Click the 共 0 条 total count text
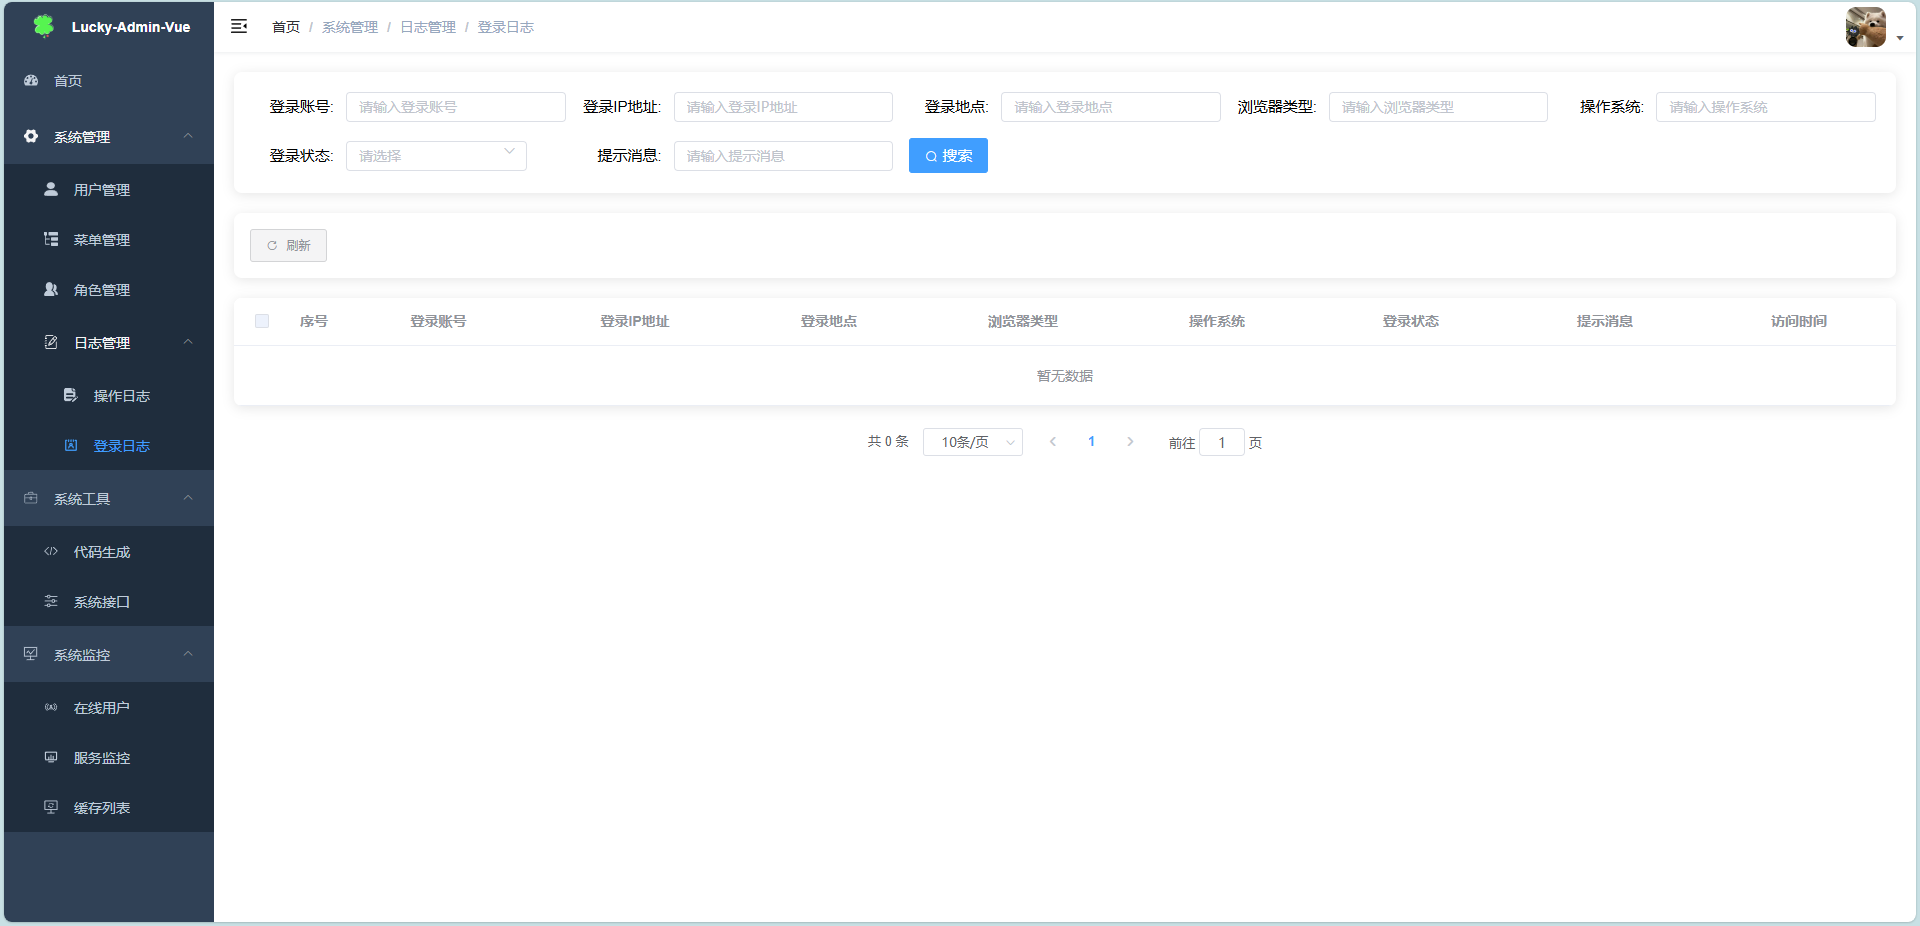 click(888, 442)
